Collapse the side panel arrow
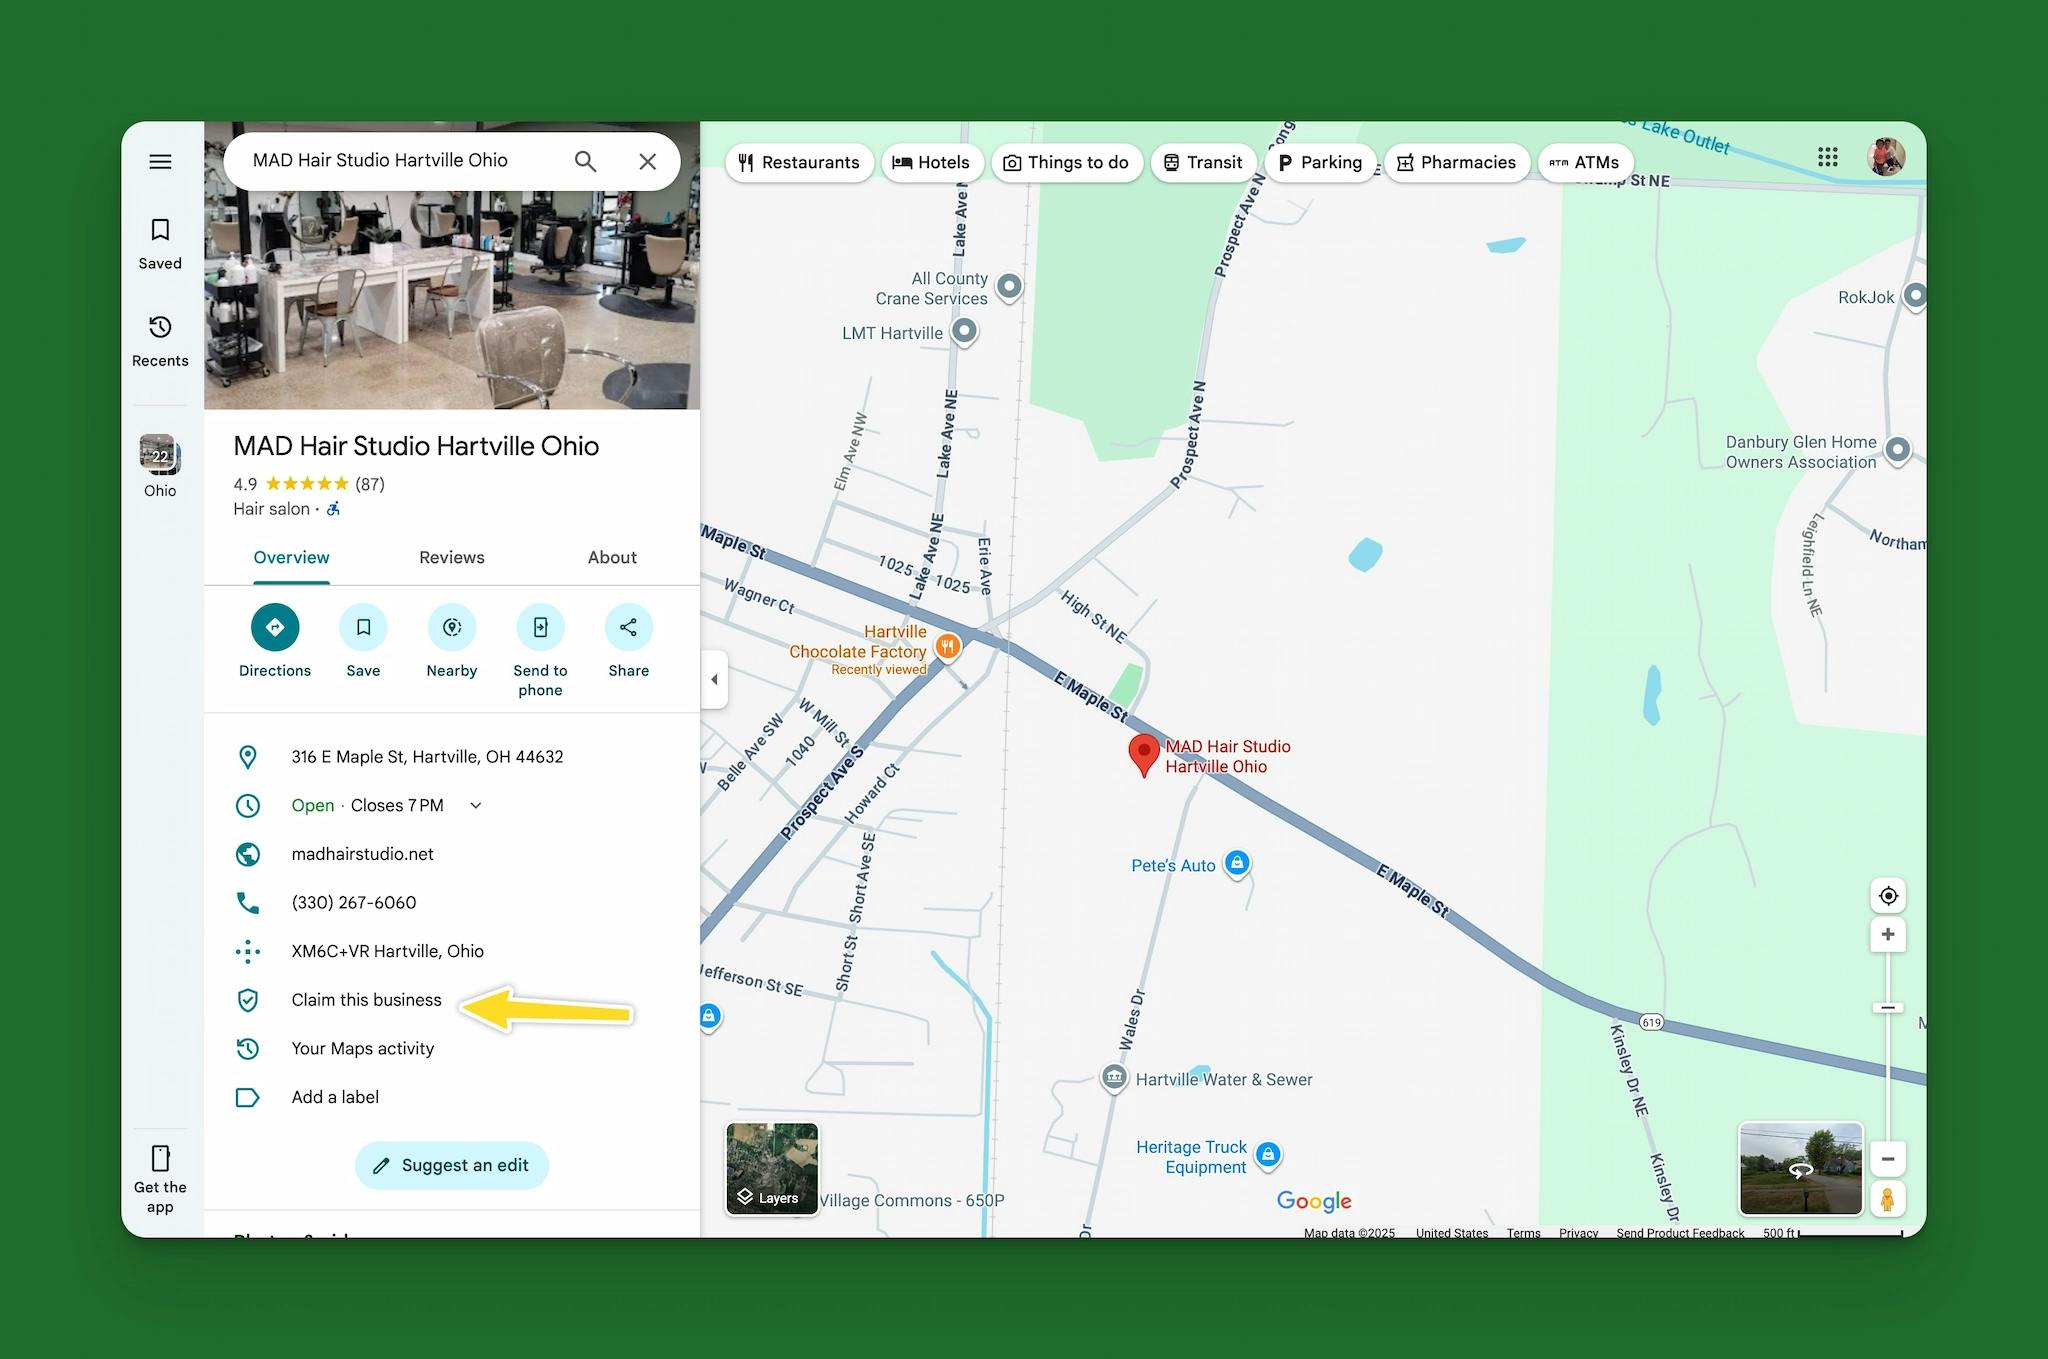The image size is (2048, 1359). (x=714, y=680)
